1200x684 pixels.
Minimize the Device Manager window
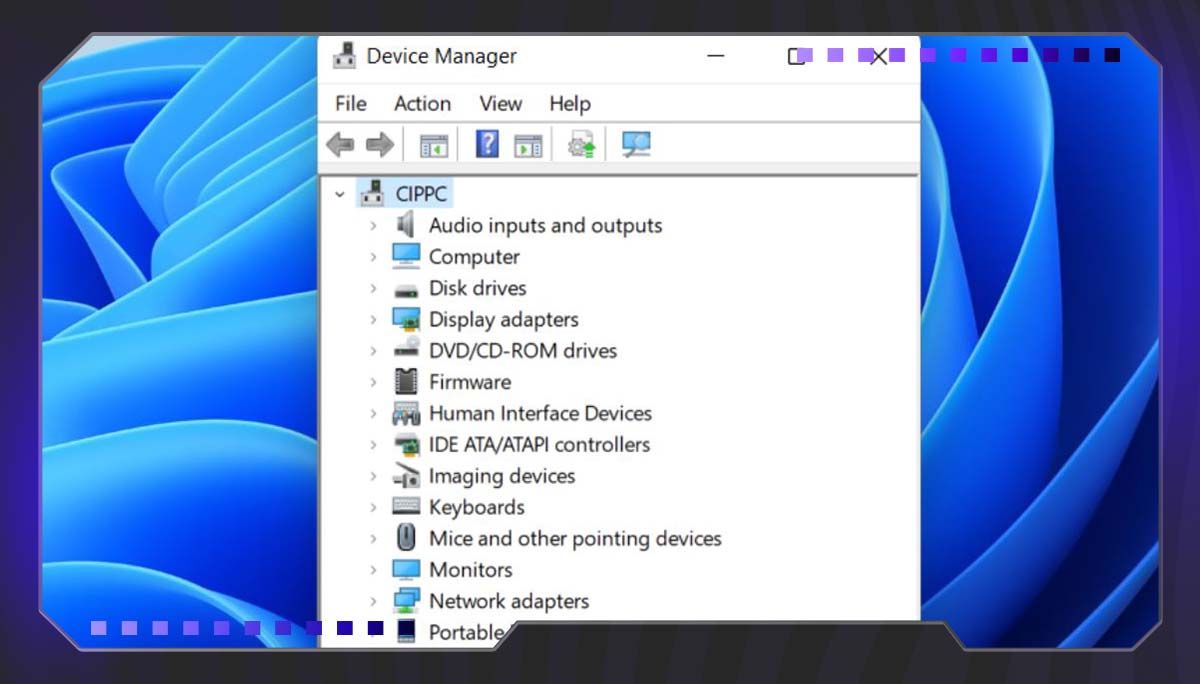click(x=715, y=57)
